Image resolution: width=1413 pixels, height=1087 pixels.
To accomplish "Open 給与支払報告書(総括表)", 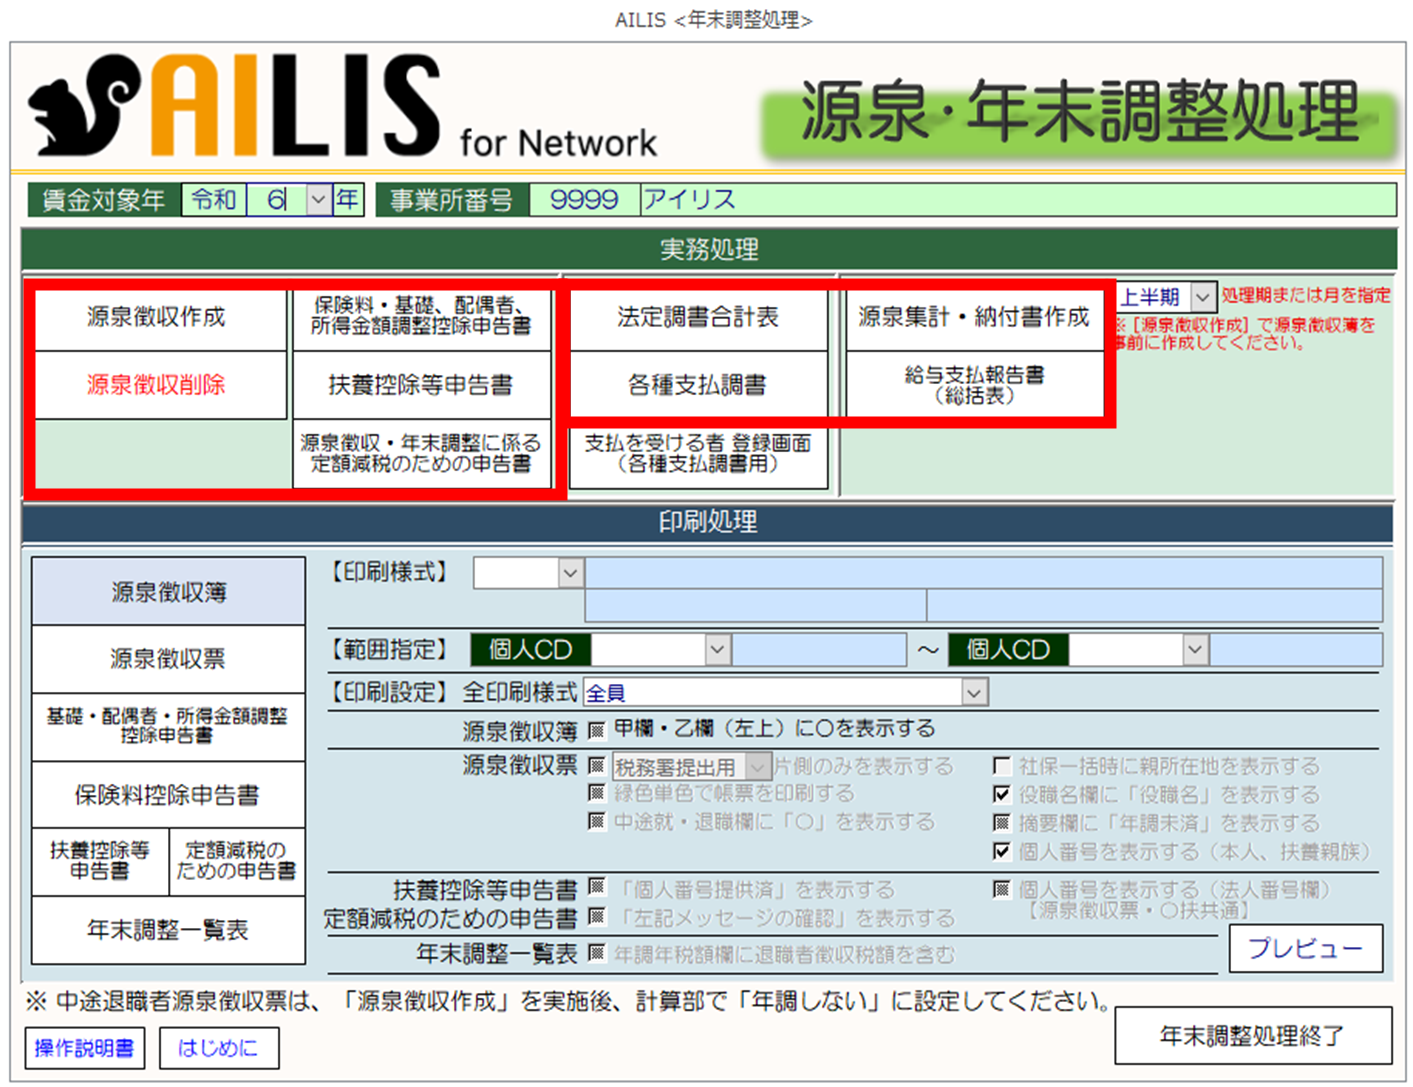I will coord(974,385).
